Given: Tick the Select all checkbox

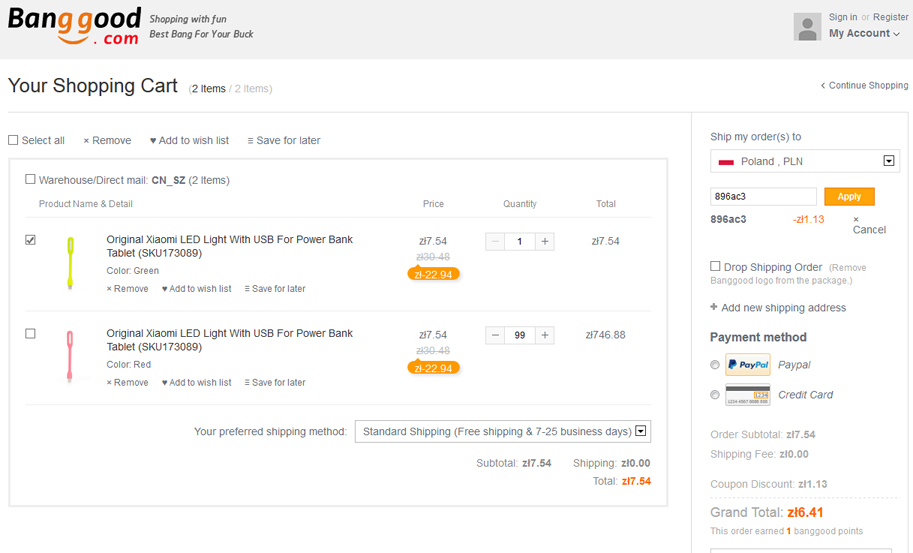Looking at the screenshot, I should 13,140.
